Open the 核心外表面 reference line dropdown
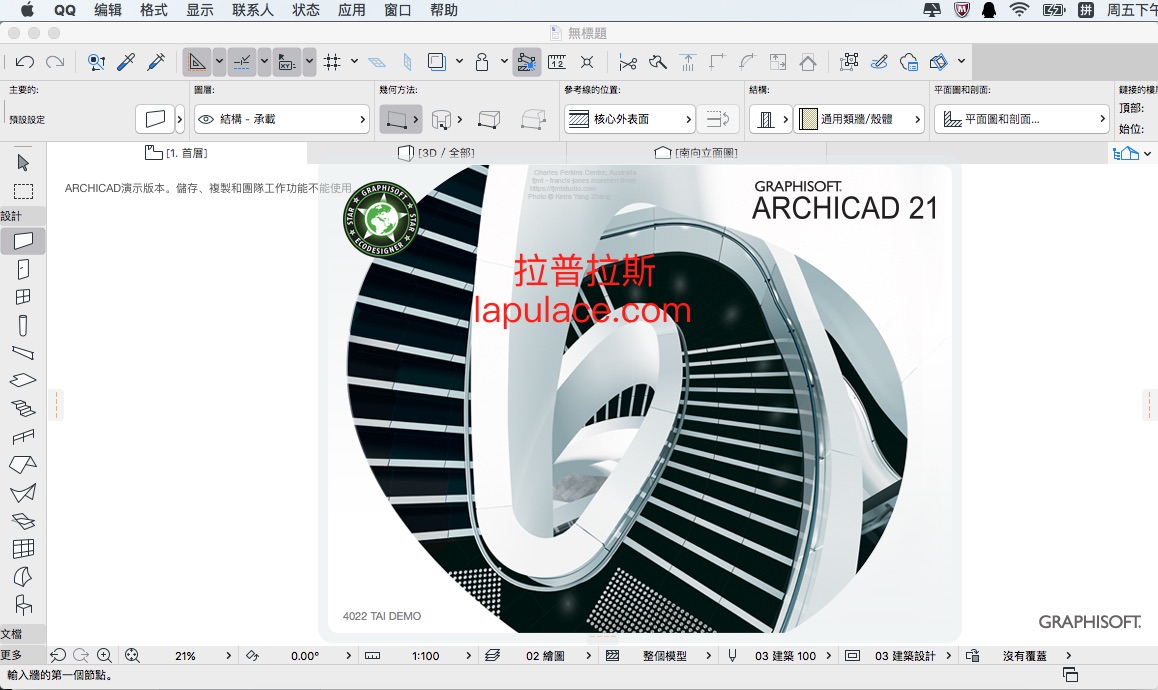 pyautogui.click(x=630, y=119)
